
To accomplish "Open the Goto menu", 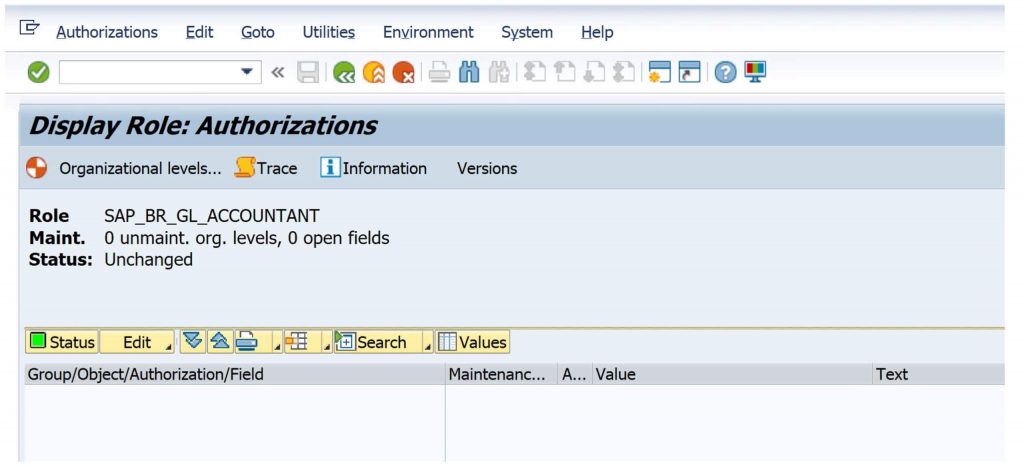I will click(x=258, y=32).
